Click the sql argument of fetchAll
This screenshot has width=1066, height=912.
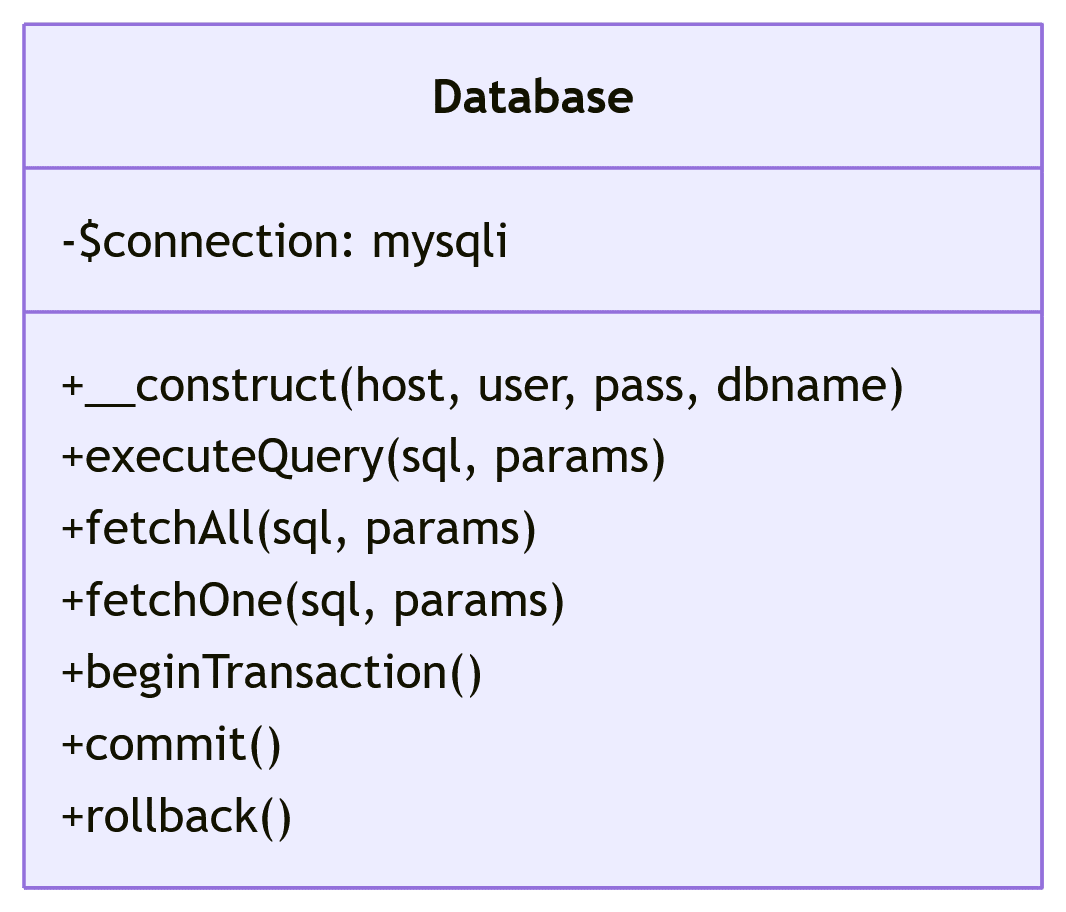pyautogui.click(x=302, y=529)
